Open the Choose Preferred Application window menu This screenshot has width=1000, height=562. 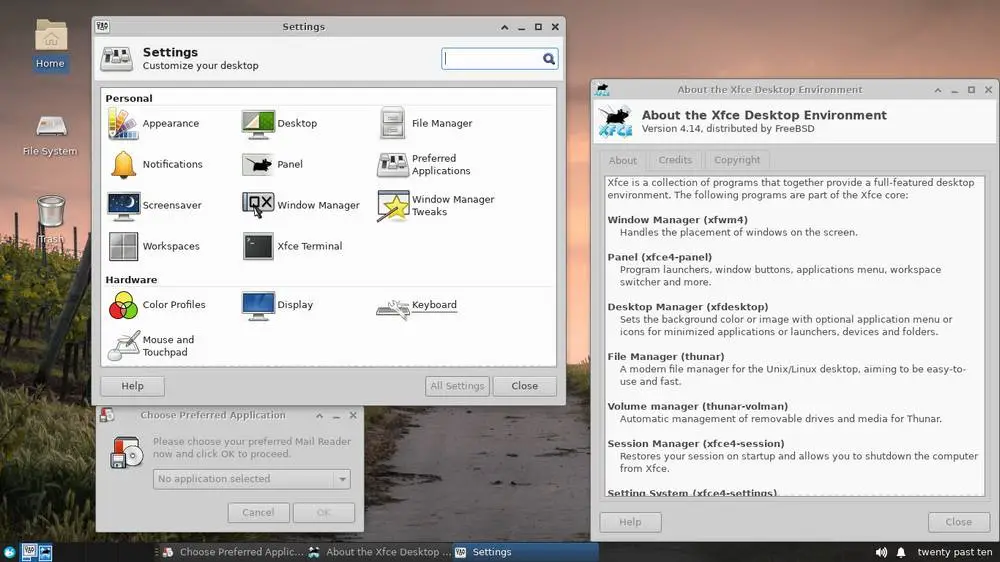point(107,415)
